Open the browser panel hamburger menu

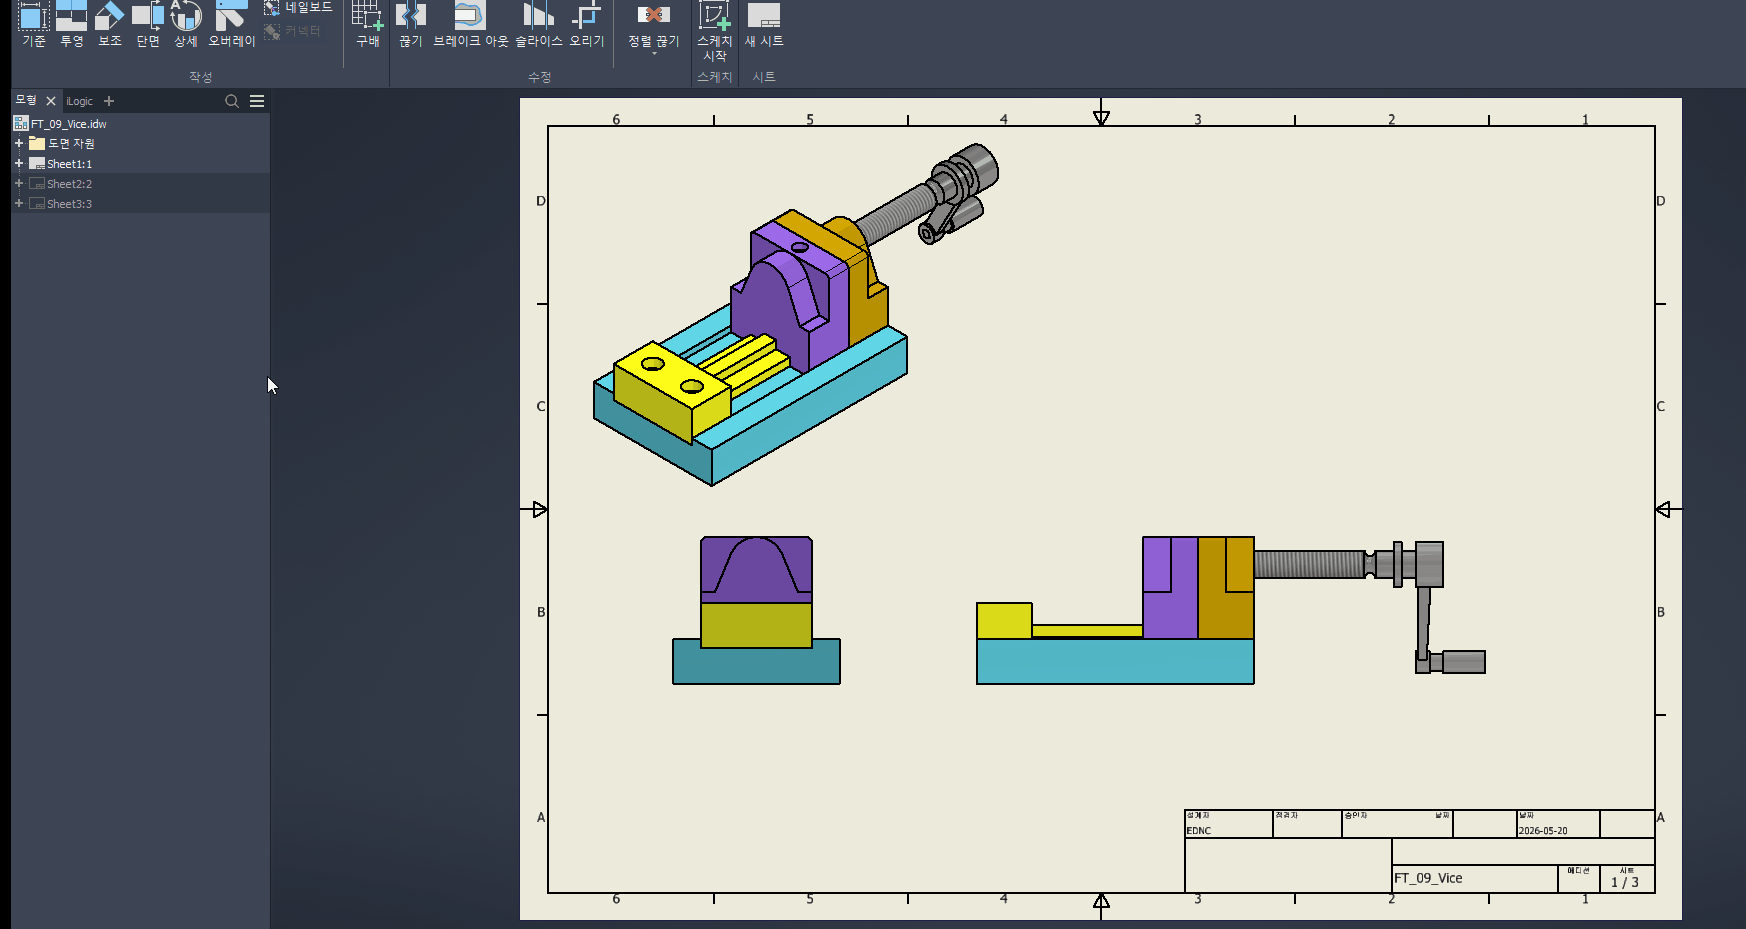coord(257,101)
